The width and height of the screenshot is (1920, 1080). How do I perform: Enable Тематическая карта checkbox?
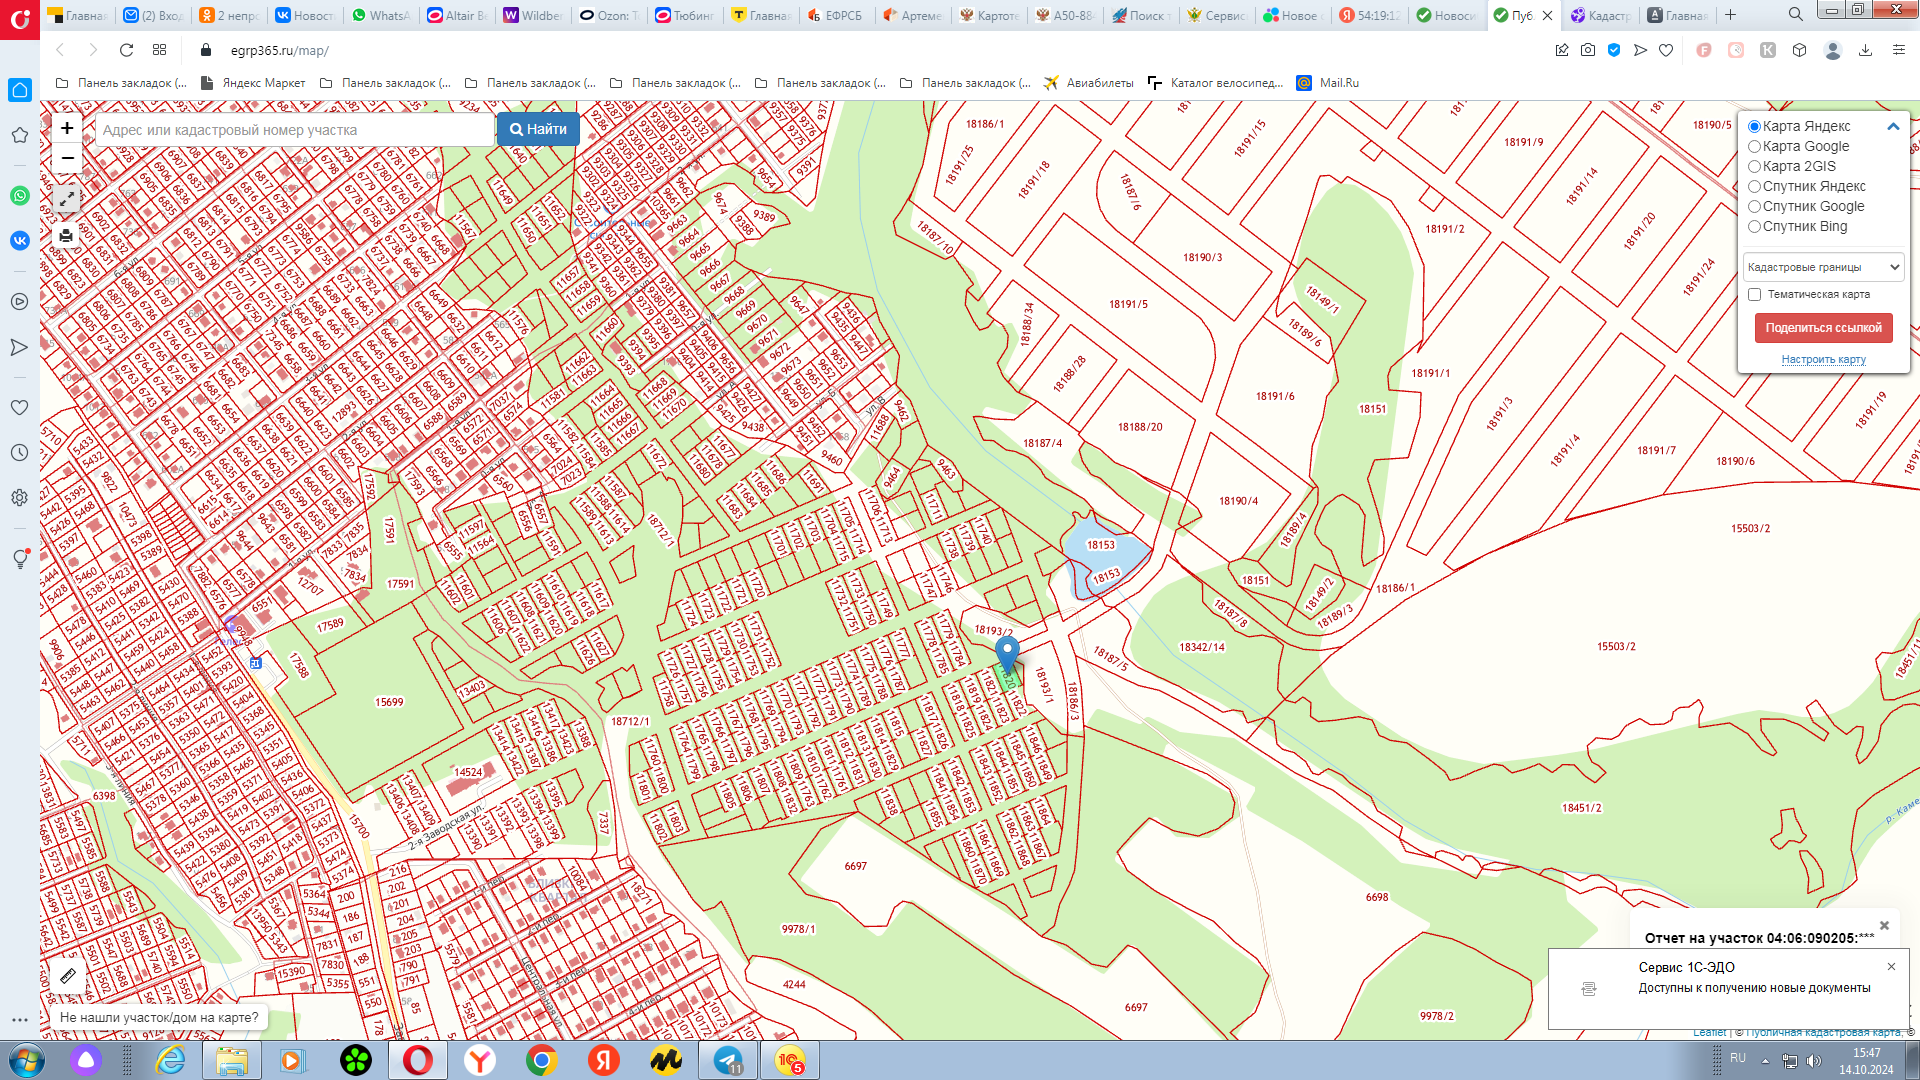(1754, 295)
